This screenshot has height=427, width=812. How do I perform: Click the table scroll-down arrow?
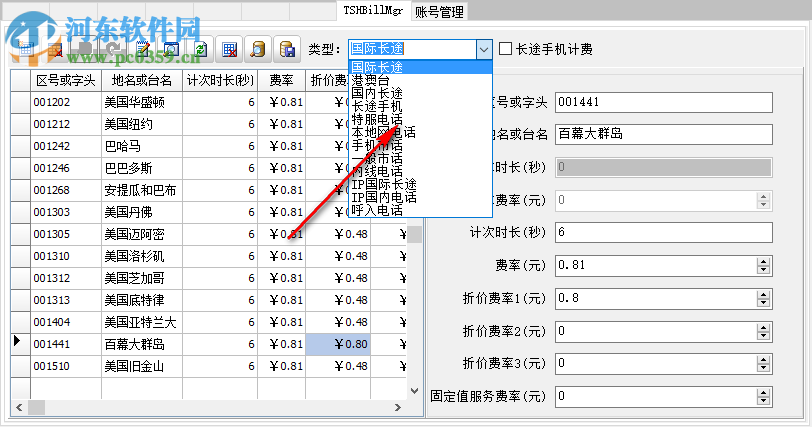click(414, 391)
